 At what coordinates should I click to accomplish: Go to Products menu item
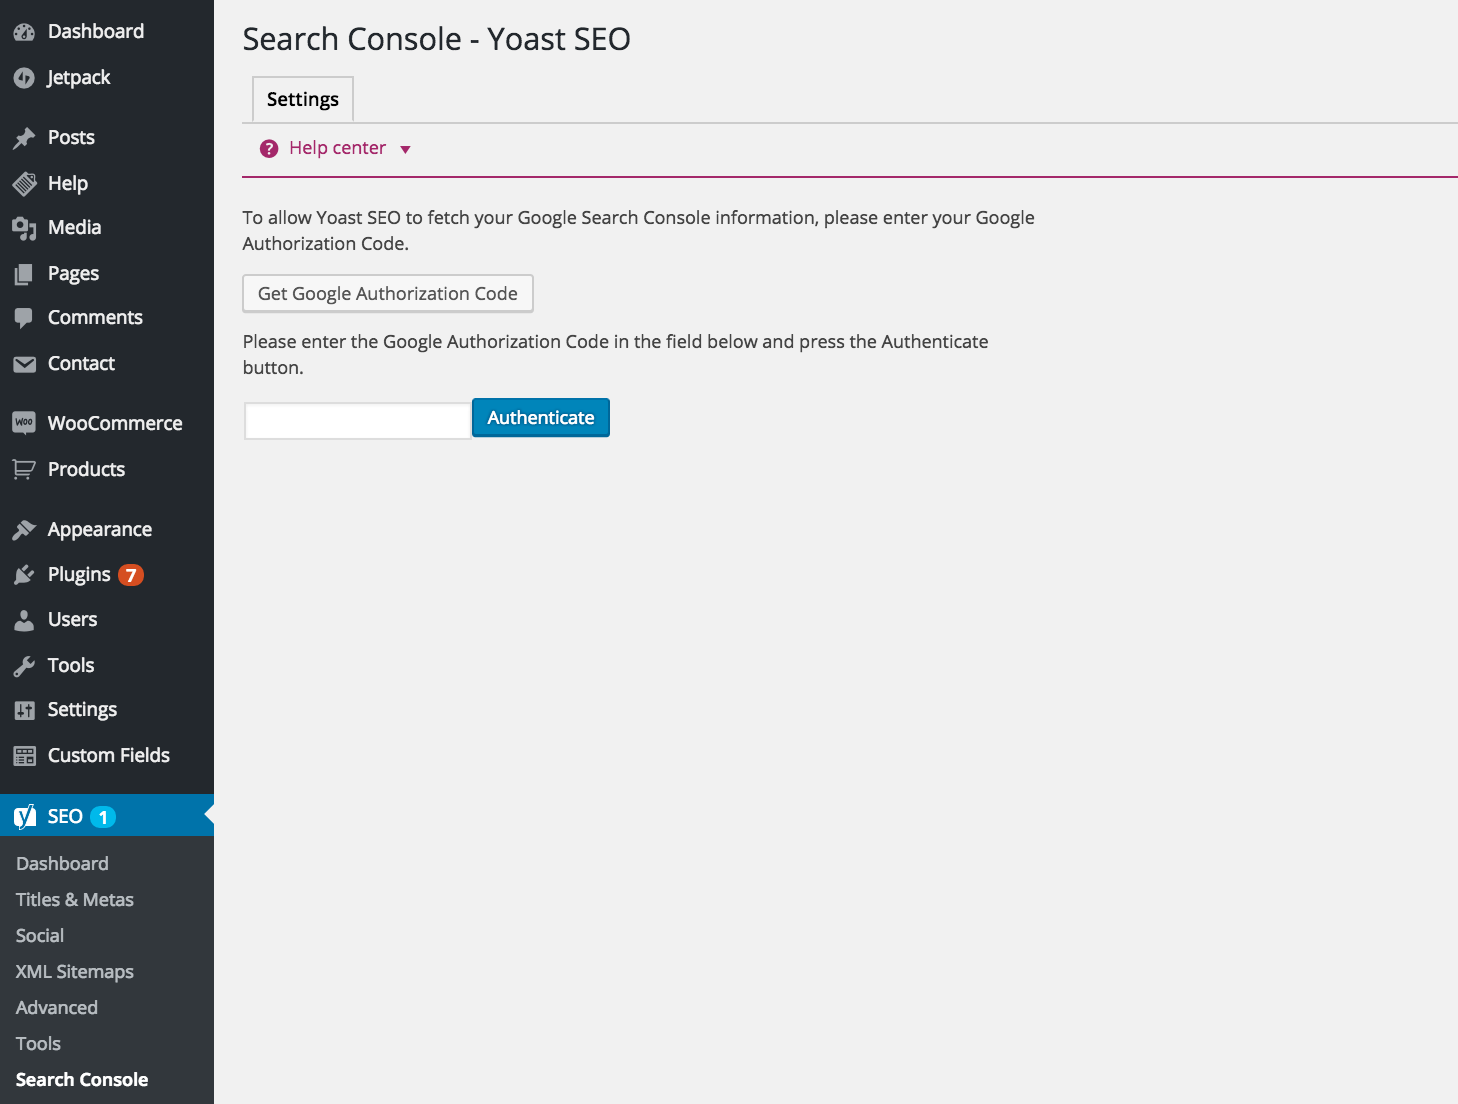(x=86, y=470)
